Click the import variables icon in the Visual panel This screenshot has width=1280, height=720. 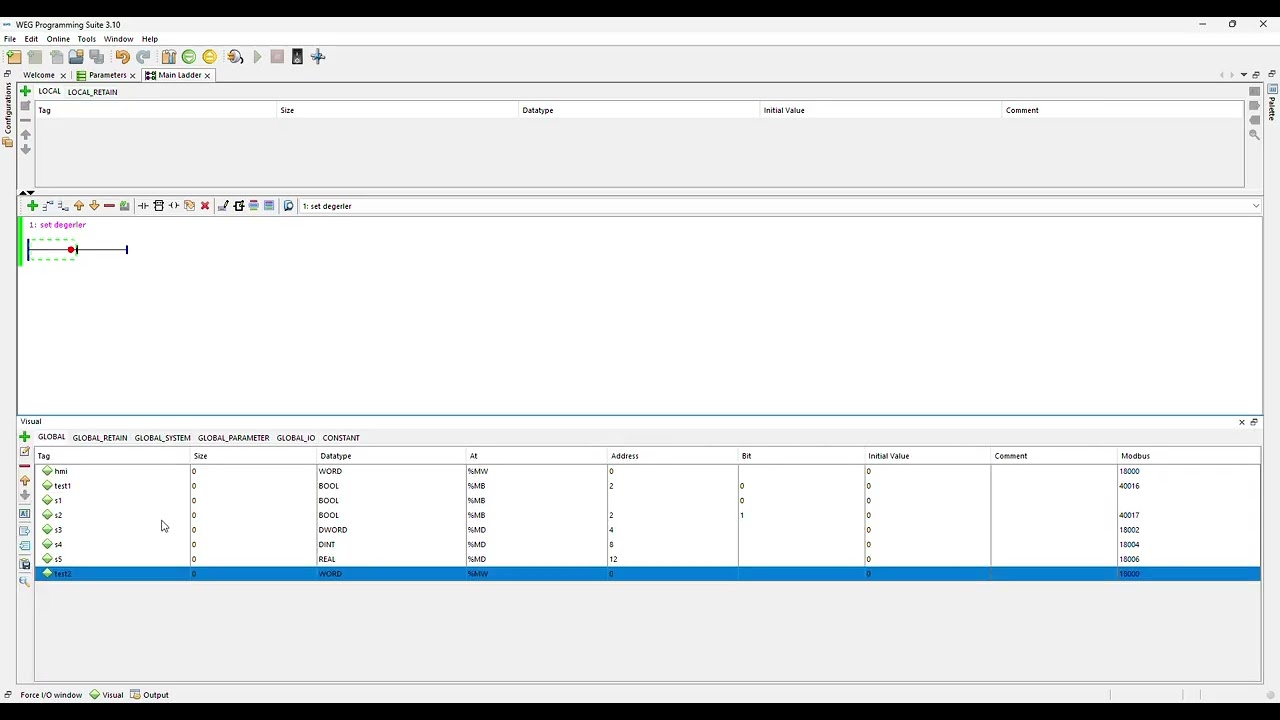[x=25, y=546]
